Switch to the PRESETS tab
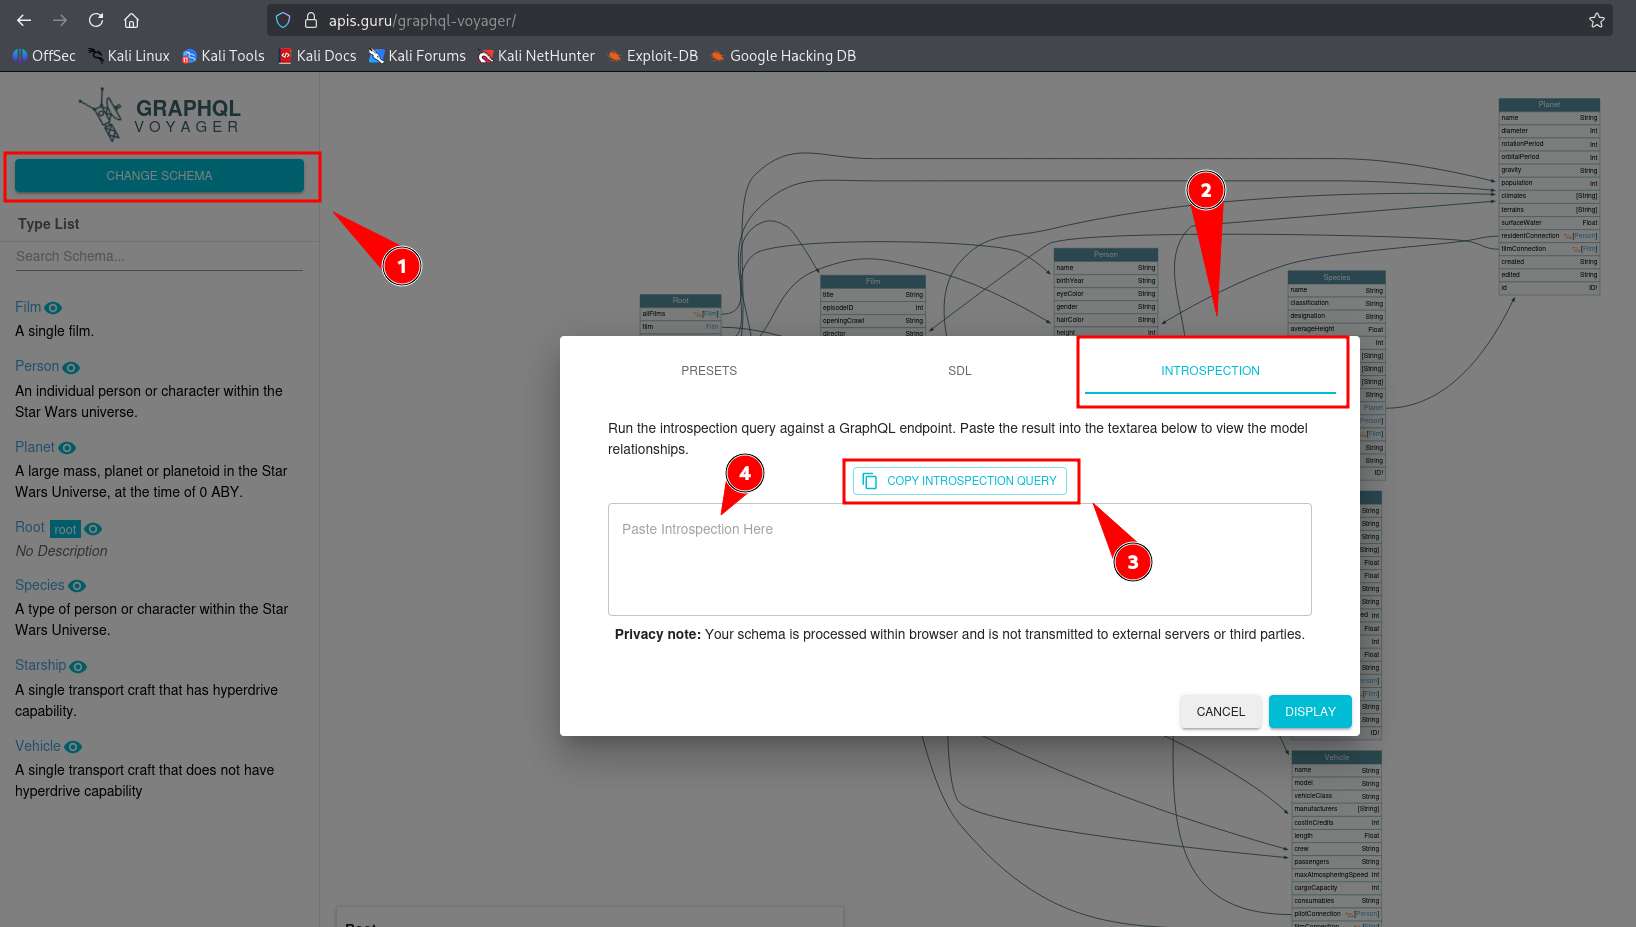The width and height of the screenshot is (1636, 927). [x=709, y=371]
